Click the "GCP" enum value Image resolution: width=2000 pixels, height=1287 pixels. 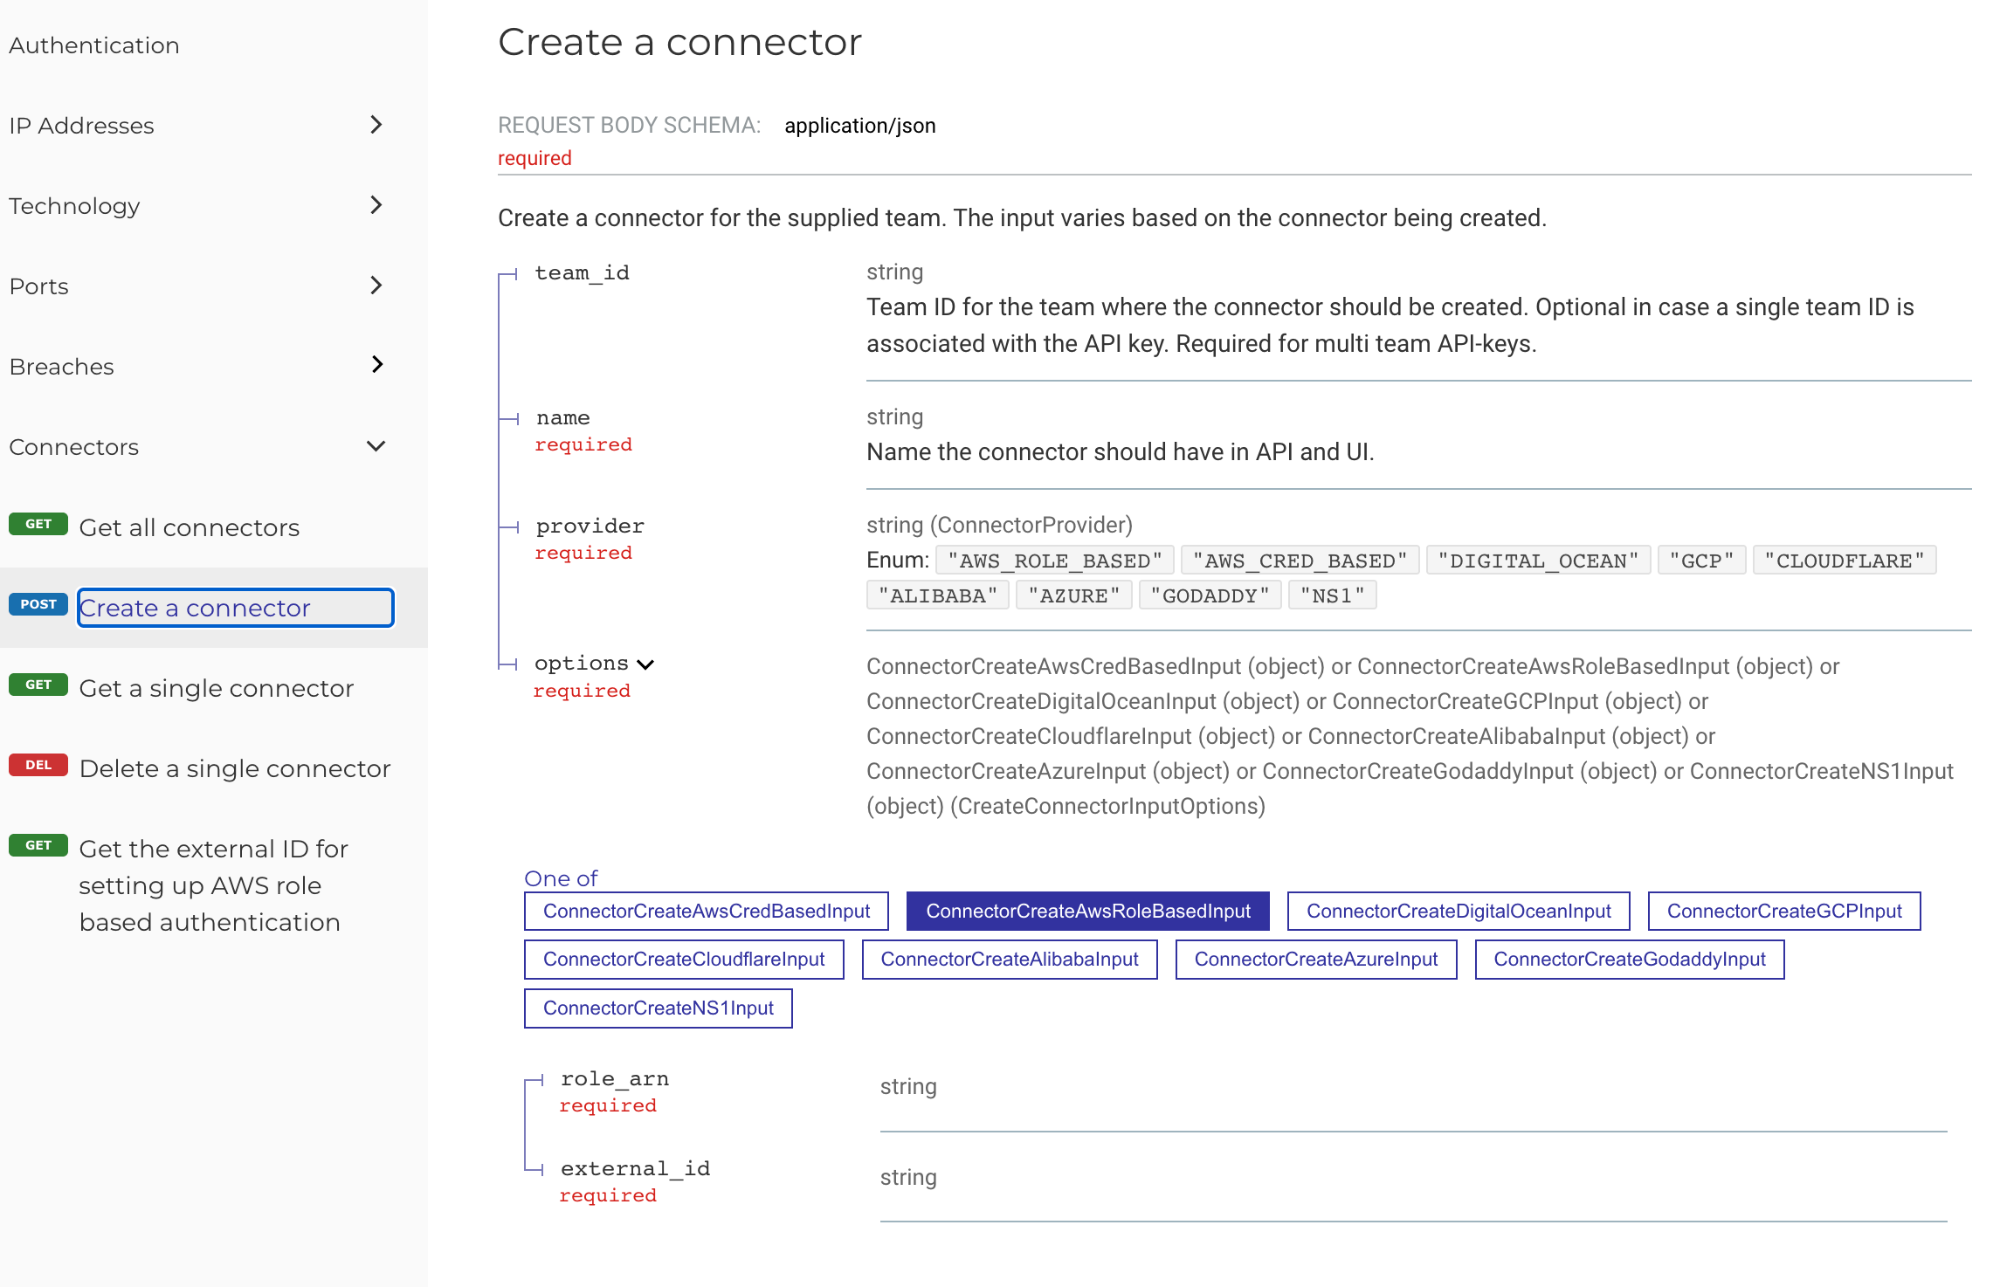pyautogui.click(x=1702, y=560)
